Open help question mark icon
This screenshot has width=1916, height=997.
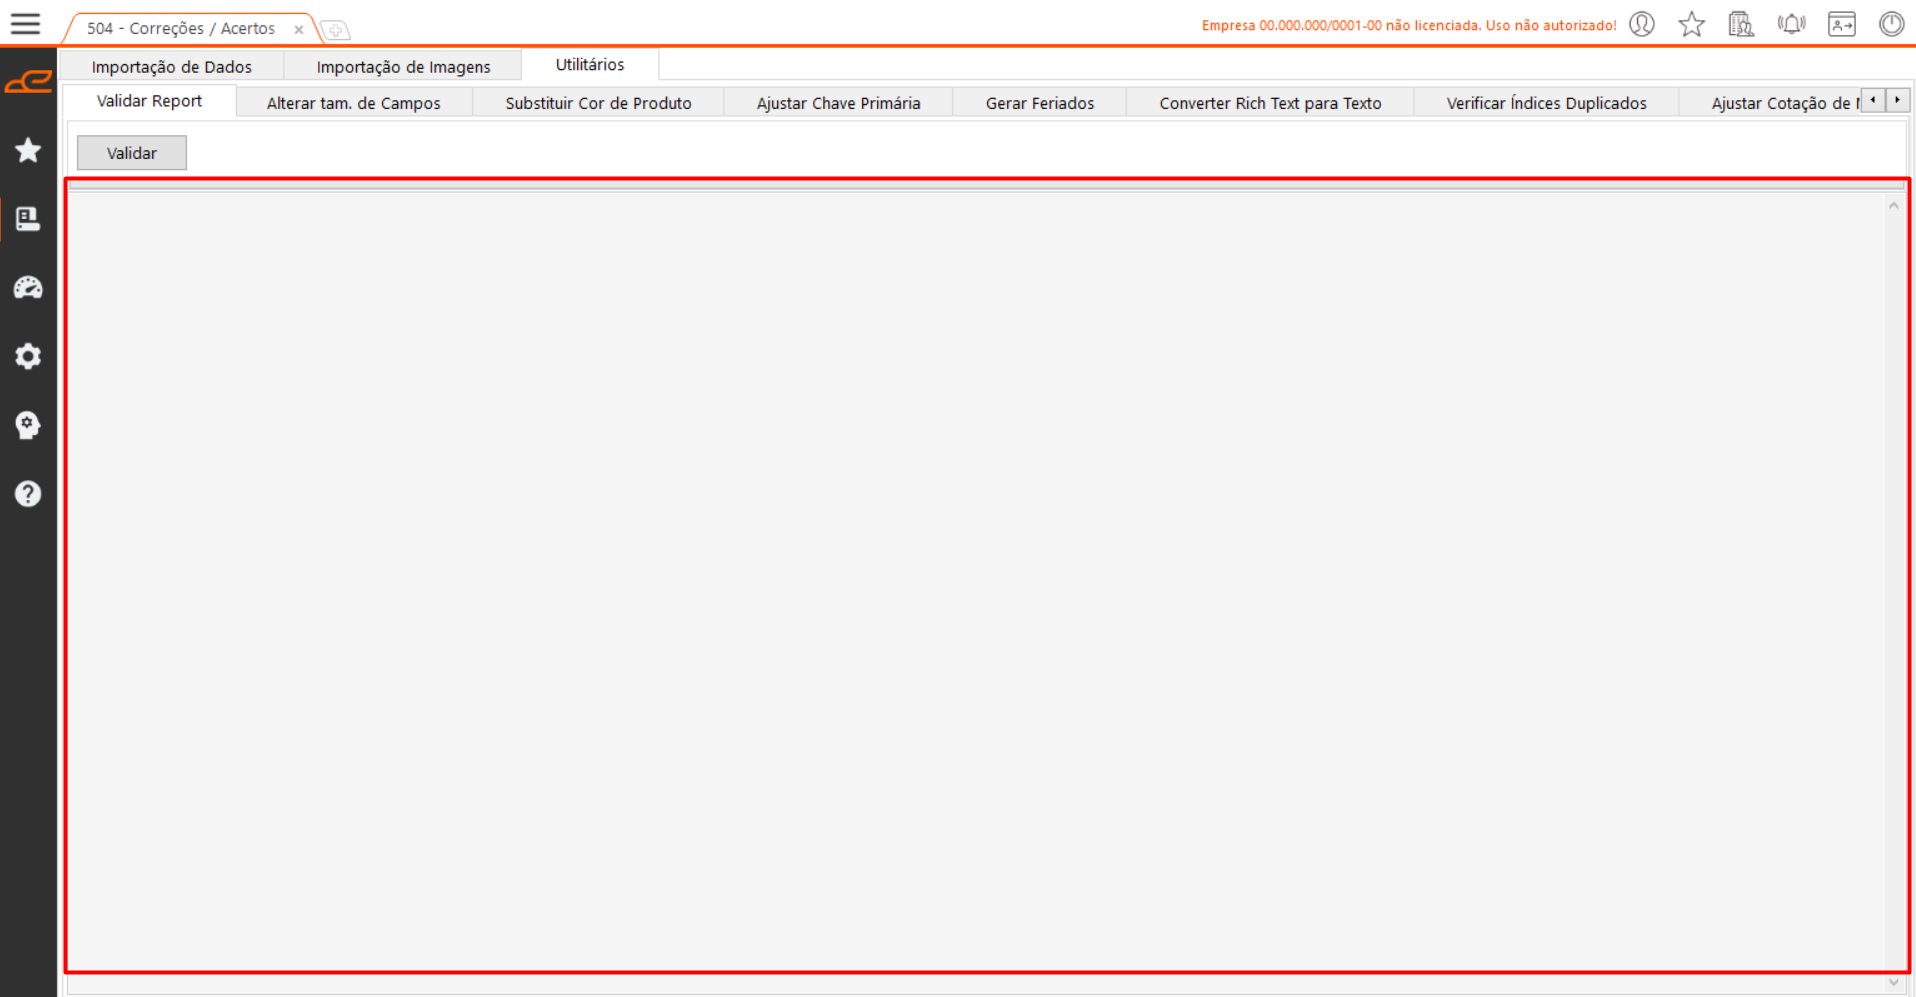(28, 493)
